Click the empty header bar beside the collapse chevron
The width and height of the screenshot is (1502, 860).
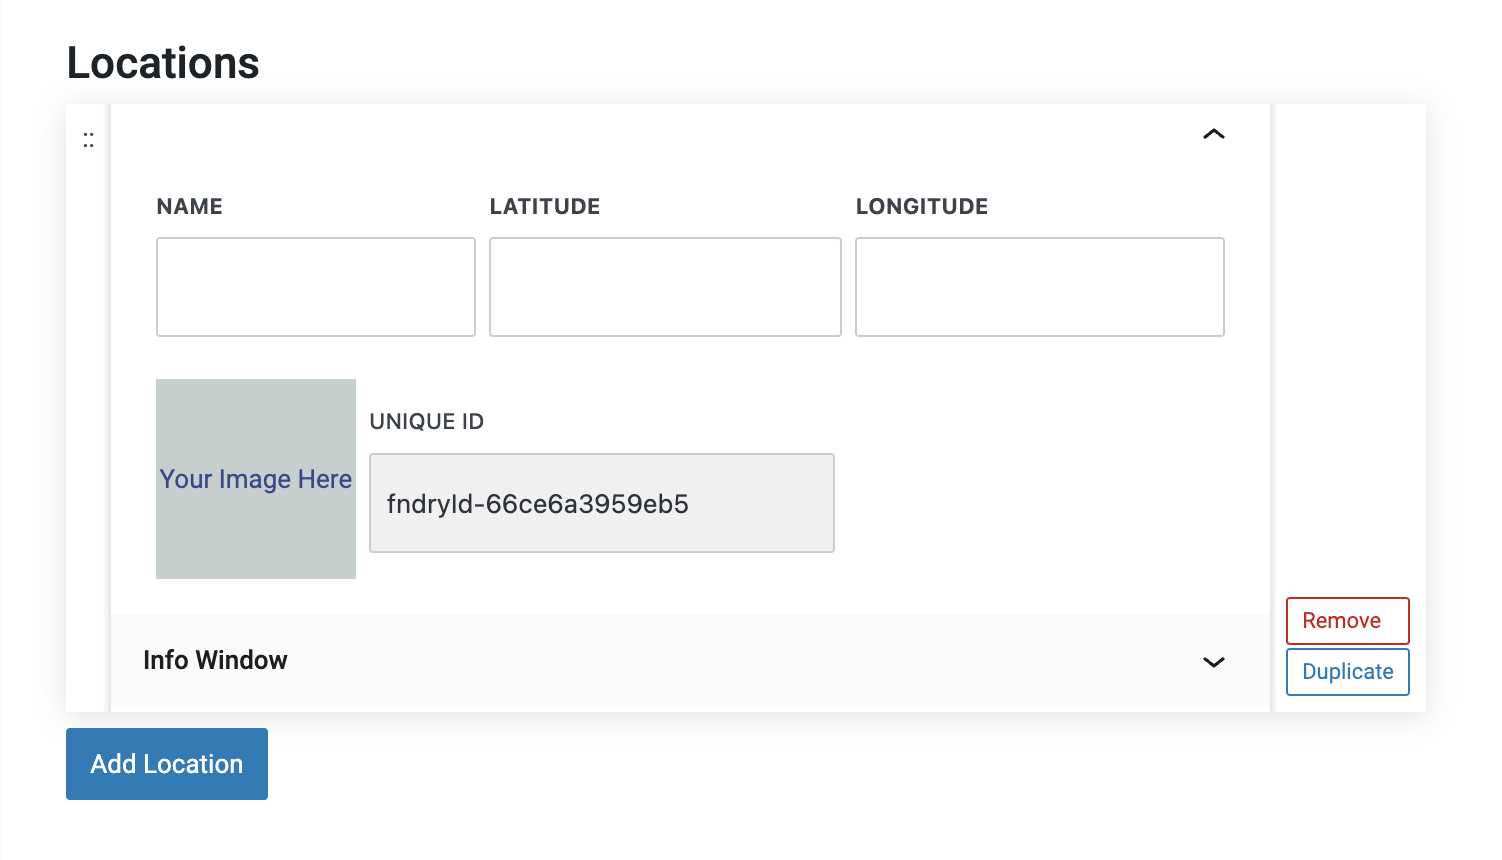[650, 135]
